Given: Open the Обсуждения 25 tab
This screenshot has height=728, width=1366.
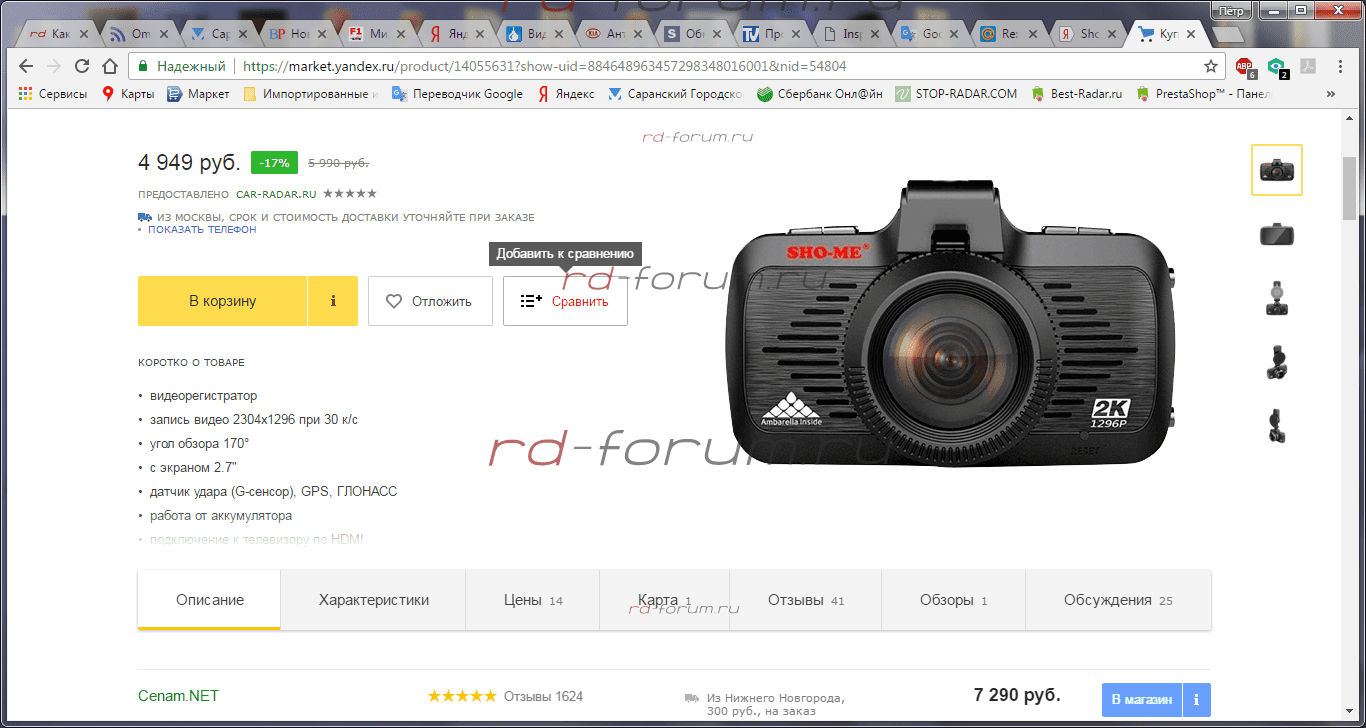Looking at the screenshot, I should pyautogui.click(x=1118, y=600).
